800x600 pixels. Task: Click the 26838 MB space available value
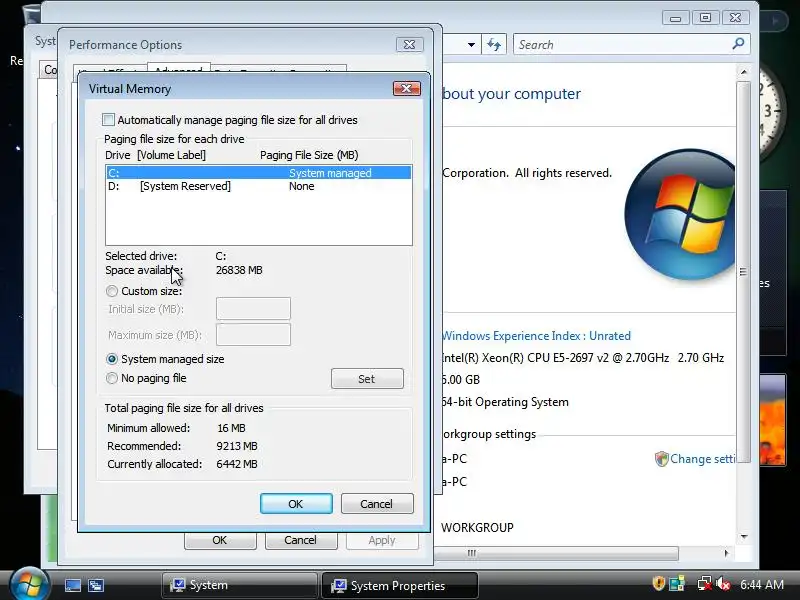(239, 270)
